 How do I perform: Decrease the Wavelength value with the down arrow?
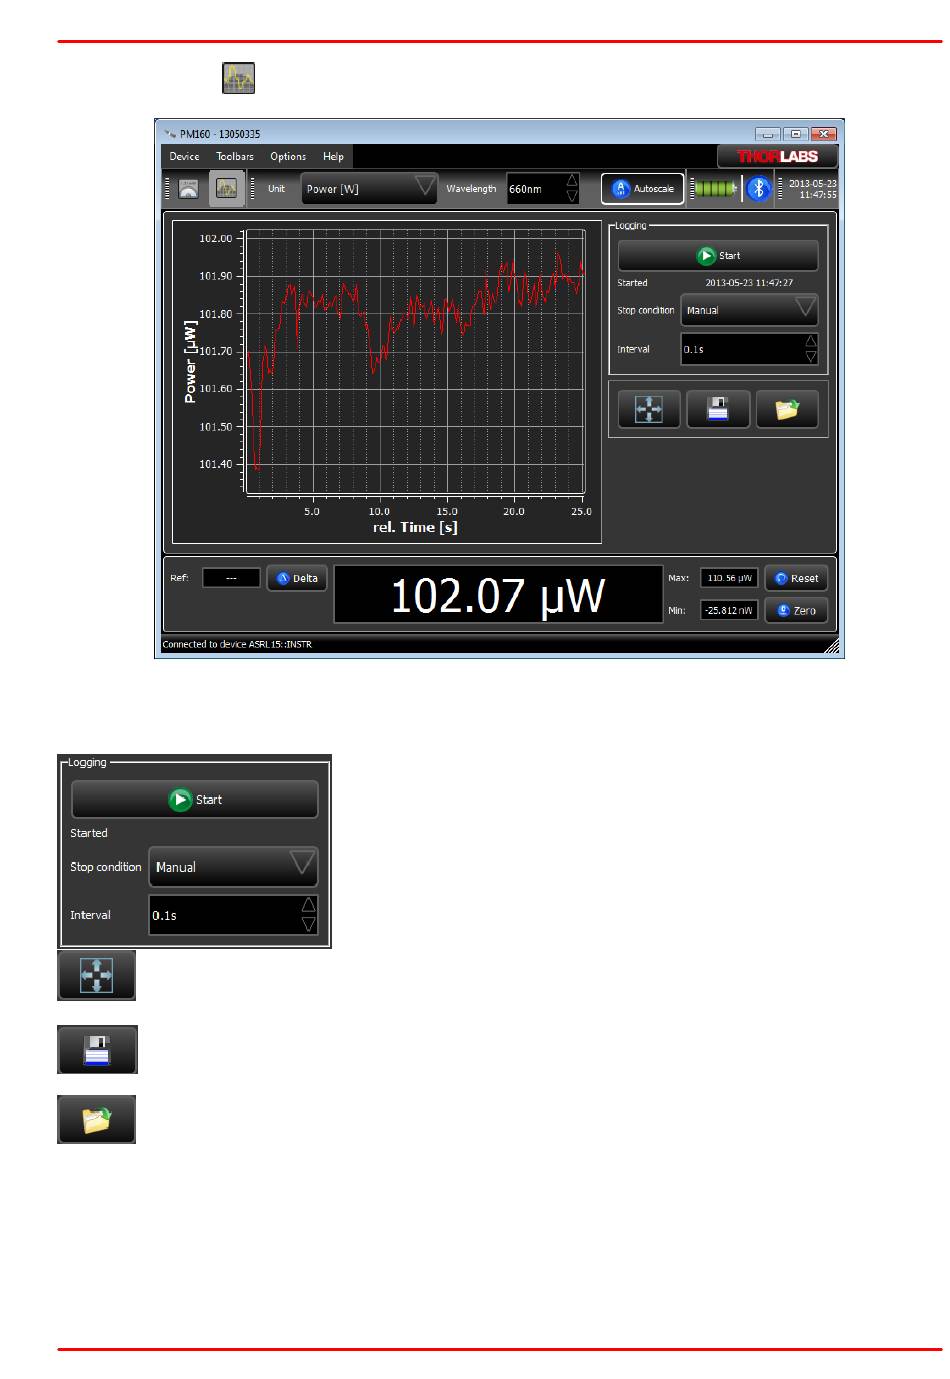[572, 196]
